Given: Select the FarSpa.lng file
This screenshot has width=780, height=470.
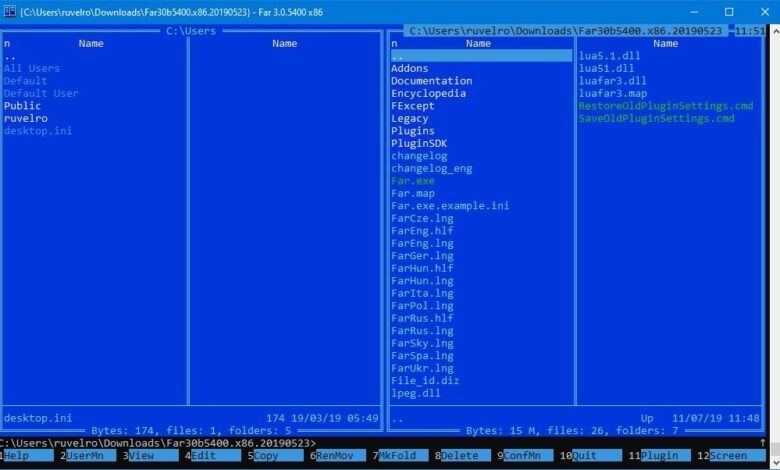Looking at the screenshot, I should (422, 356).
